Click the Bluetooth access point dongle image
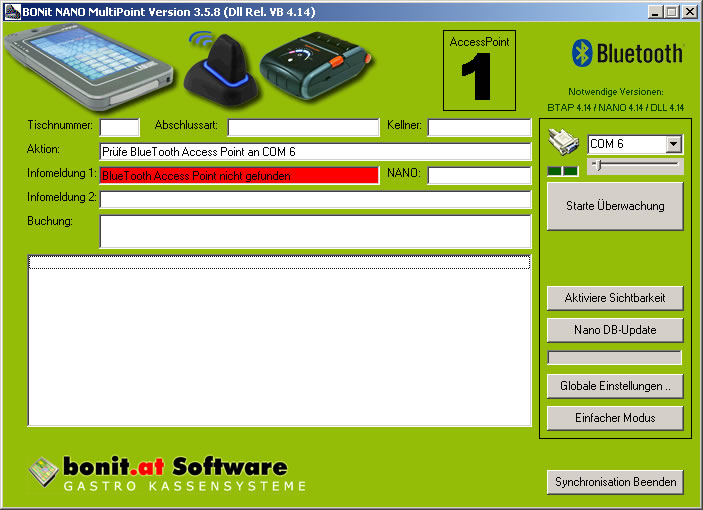This screenshot has width=703, height=510. pos(220,69)
